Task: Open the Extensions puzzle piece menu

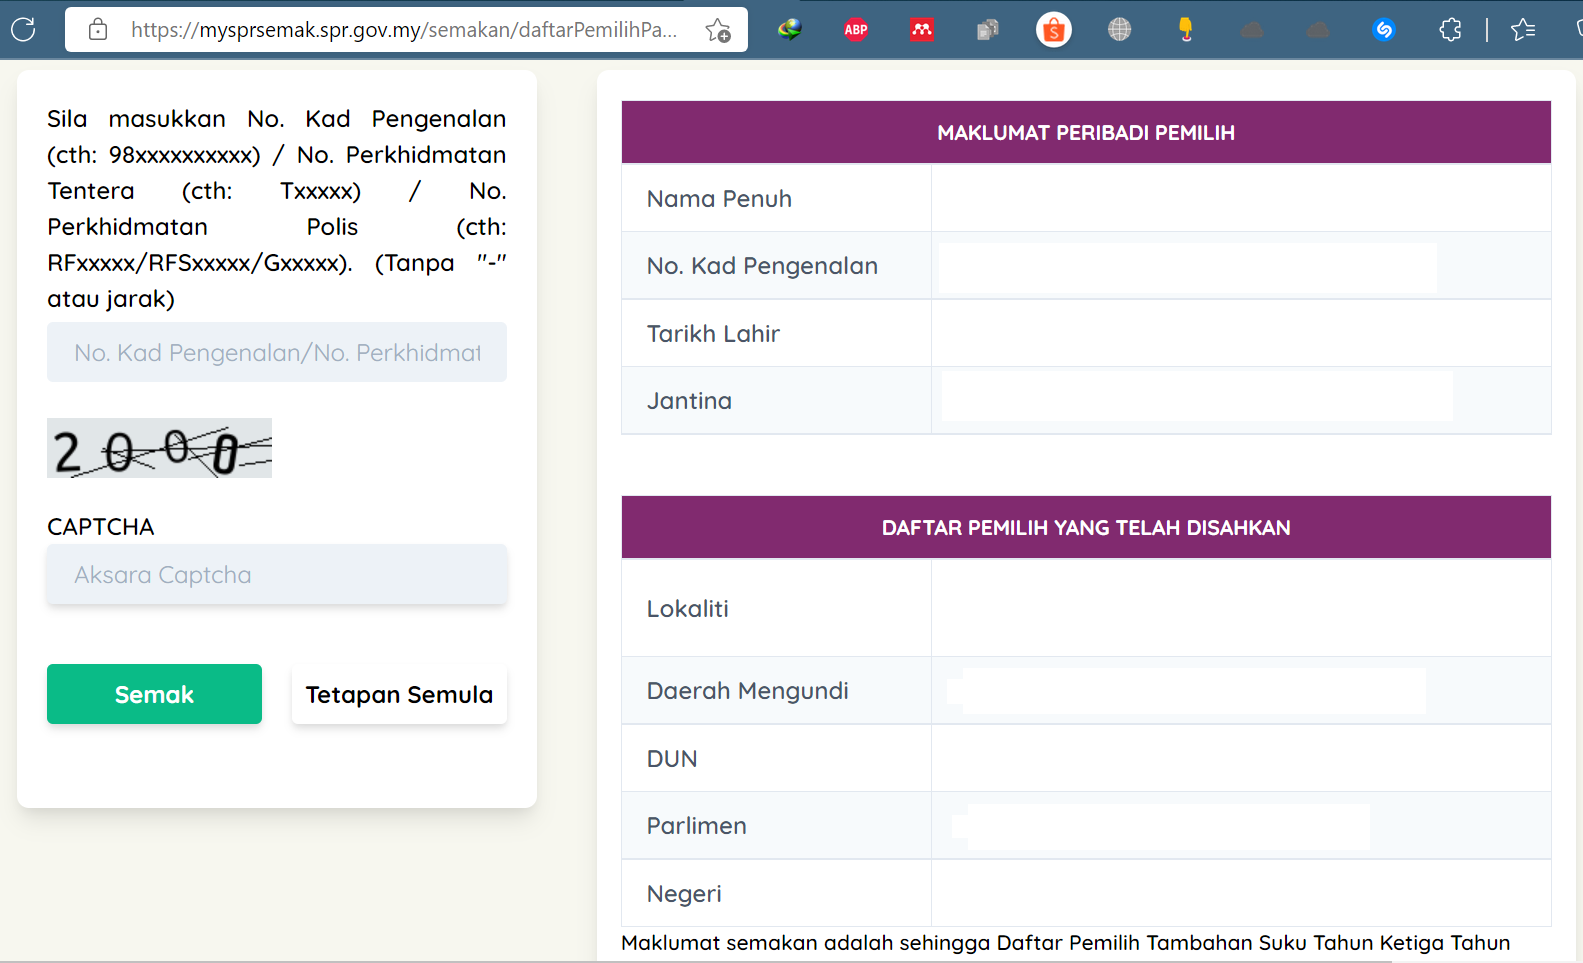Action: pos(1450,30)
